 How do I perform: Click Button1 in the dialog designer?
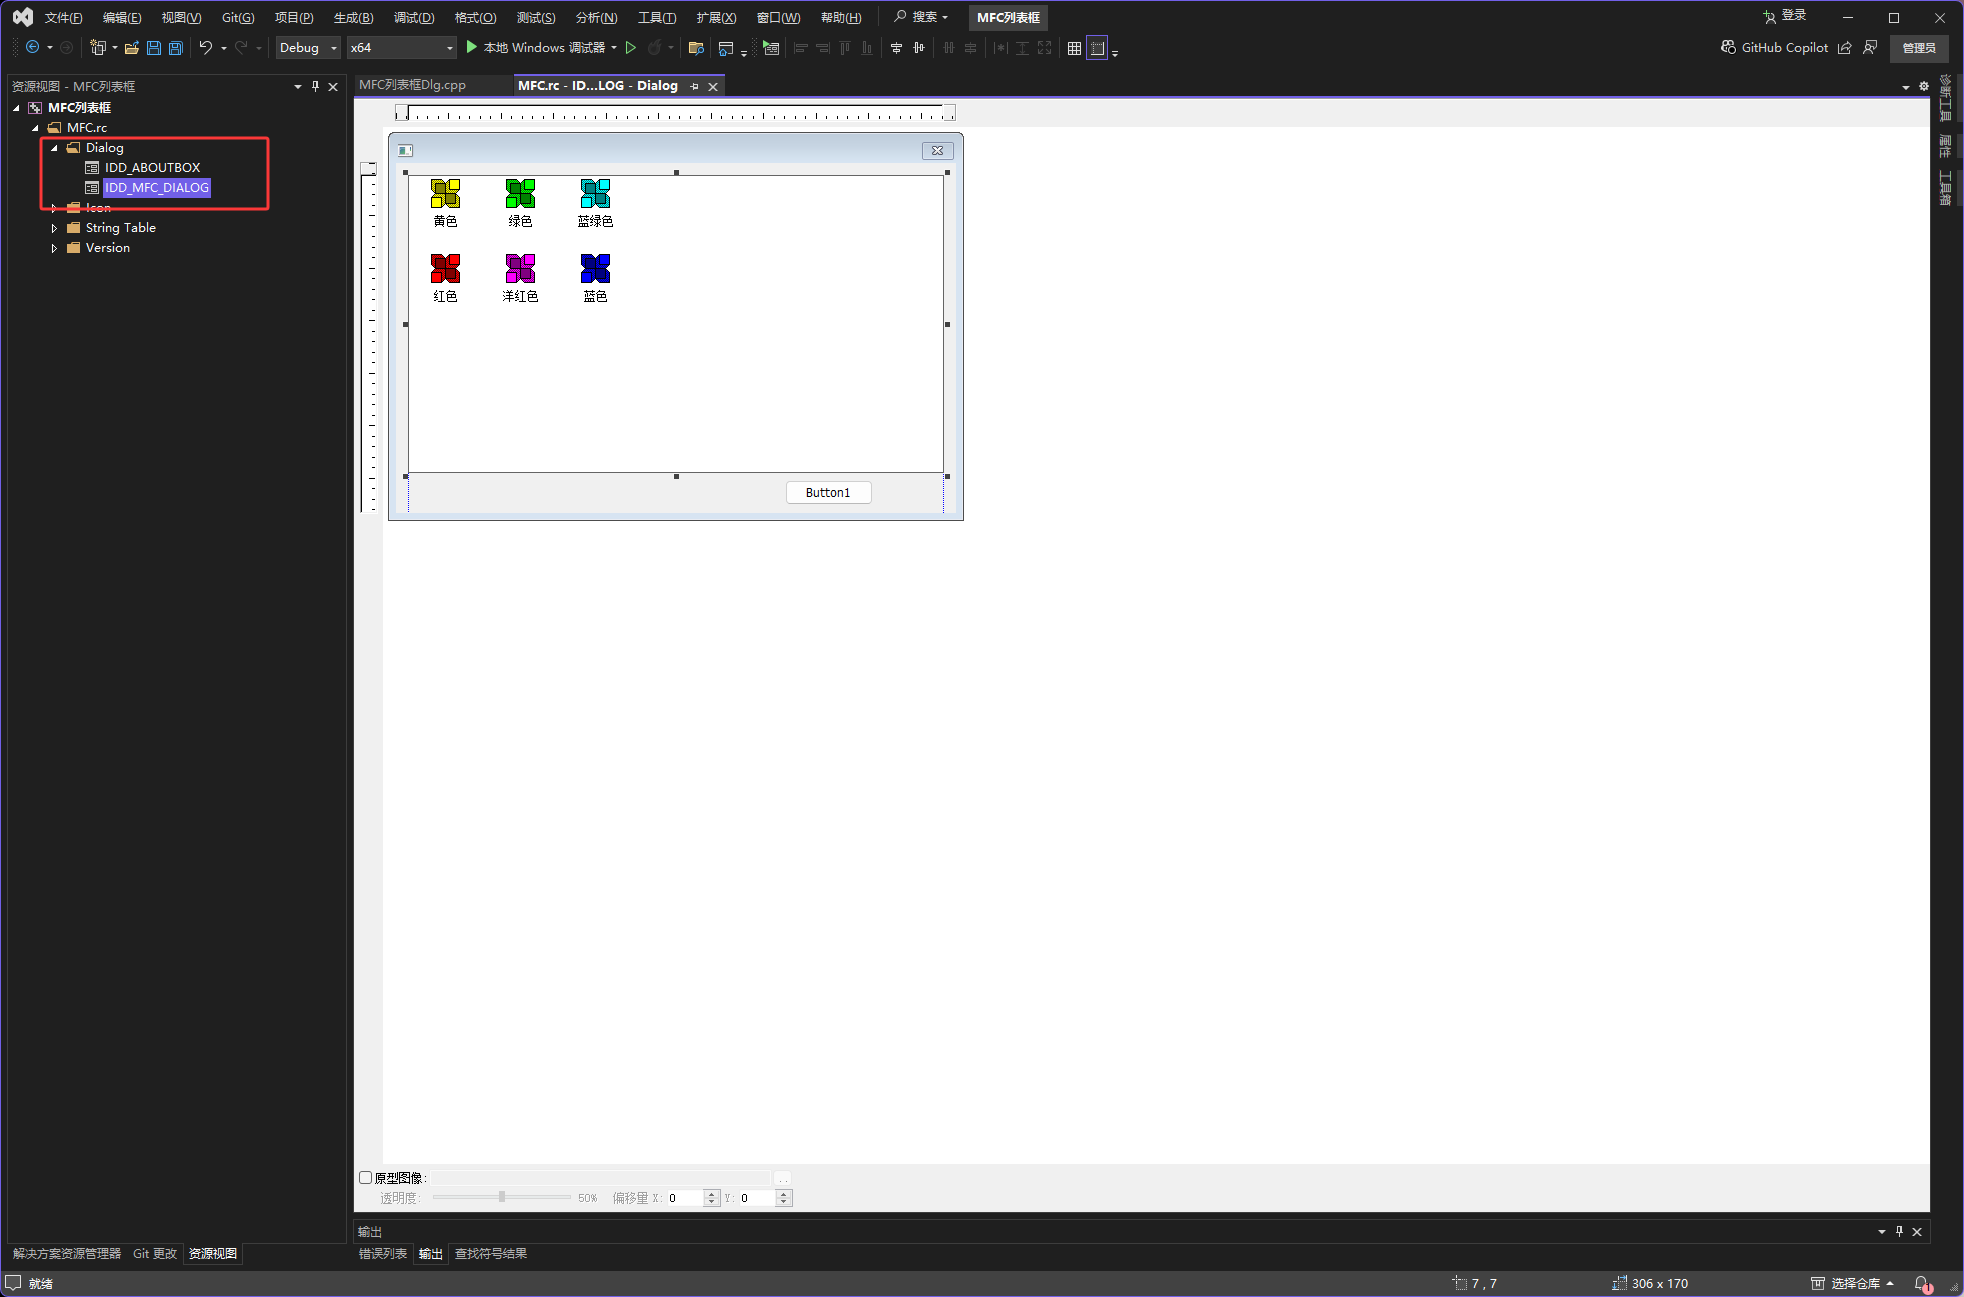pyautogui.click(x=828, y=492)
